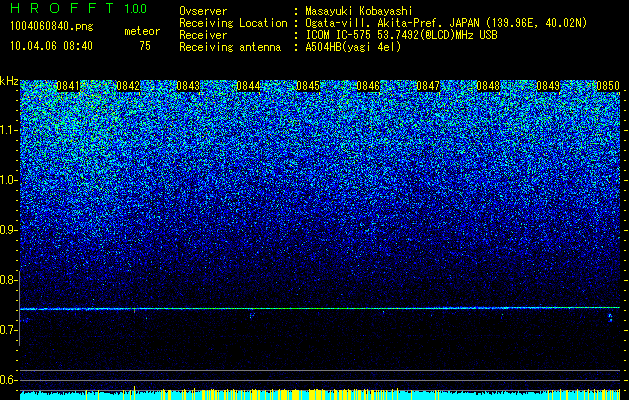Click the 0.7 frequency axis label

point(8,330)
